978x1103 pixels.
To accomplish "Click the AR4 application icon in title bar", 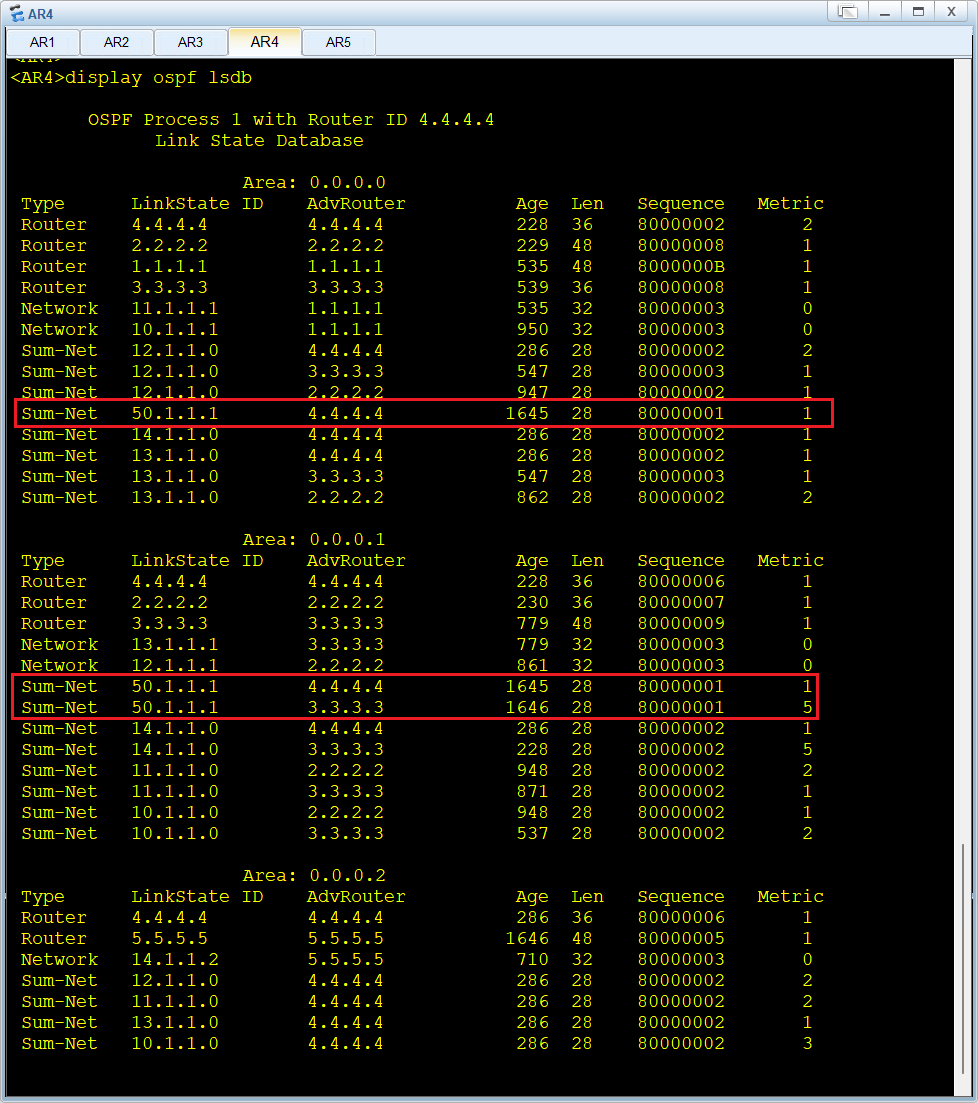I will point(16,13).
